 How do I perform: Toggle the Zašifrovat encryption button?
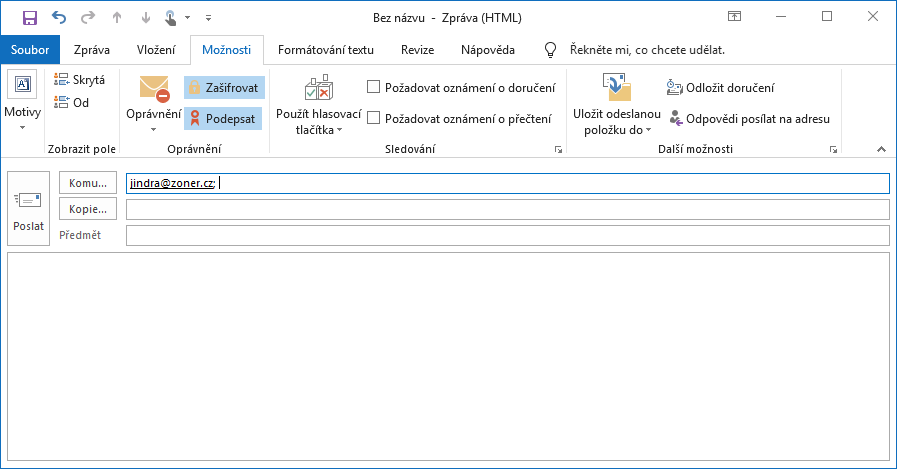point(224,88)
